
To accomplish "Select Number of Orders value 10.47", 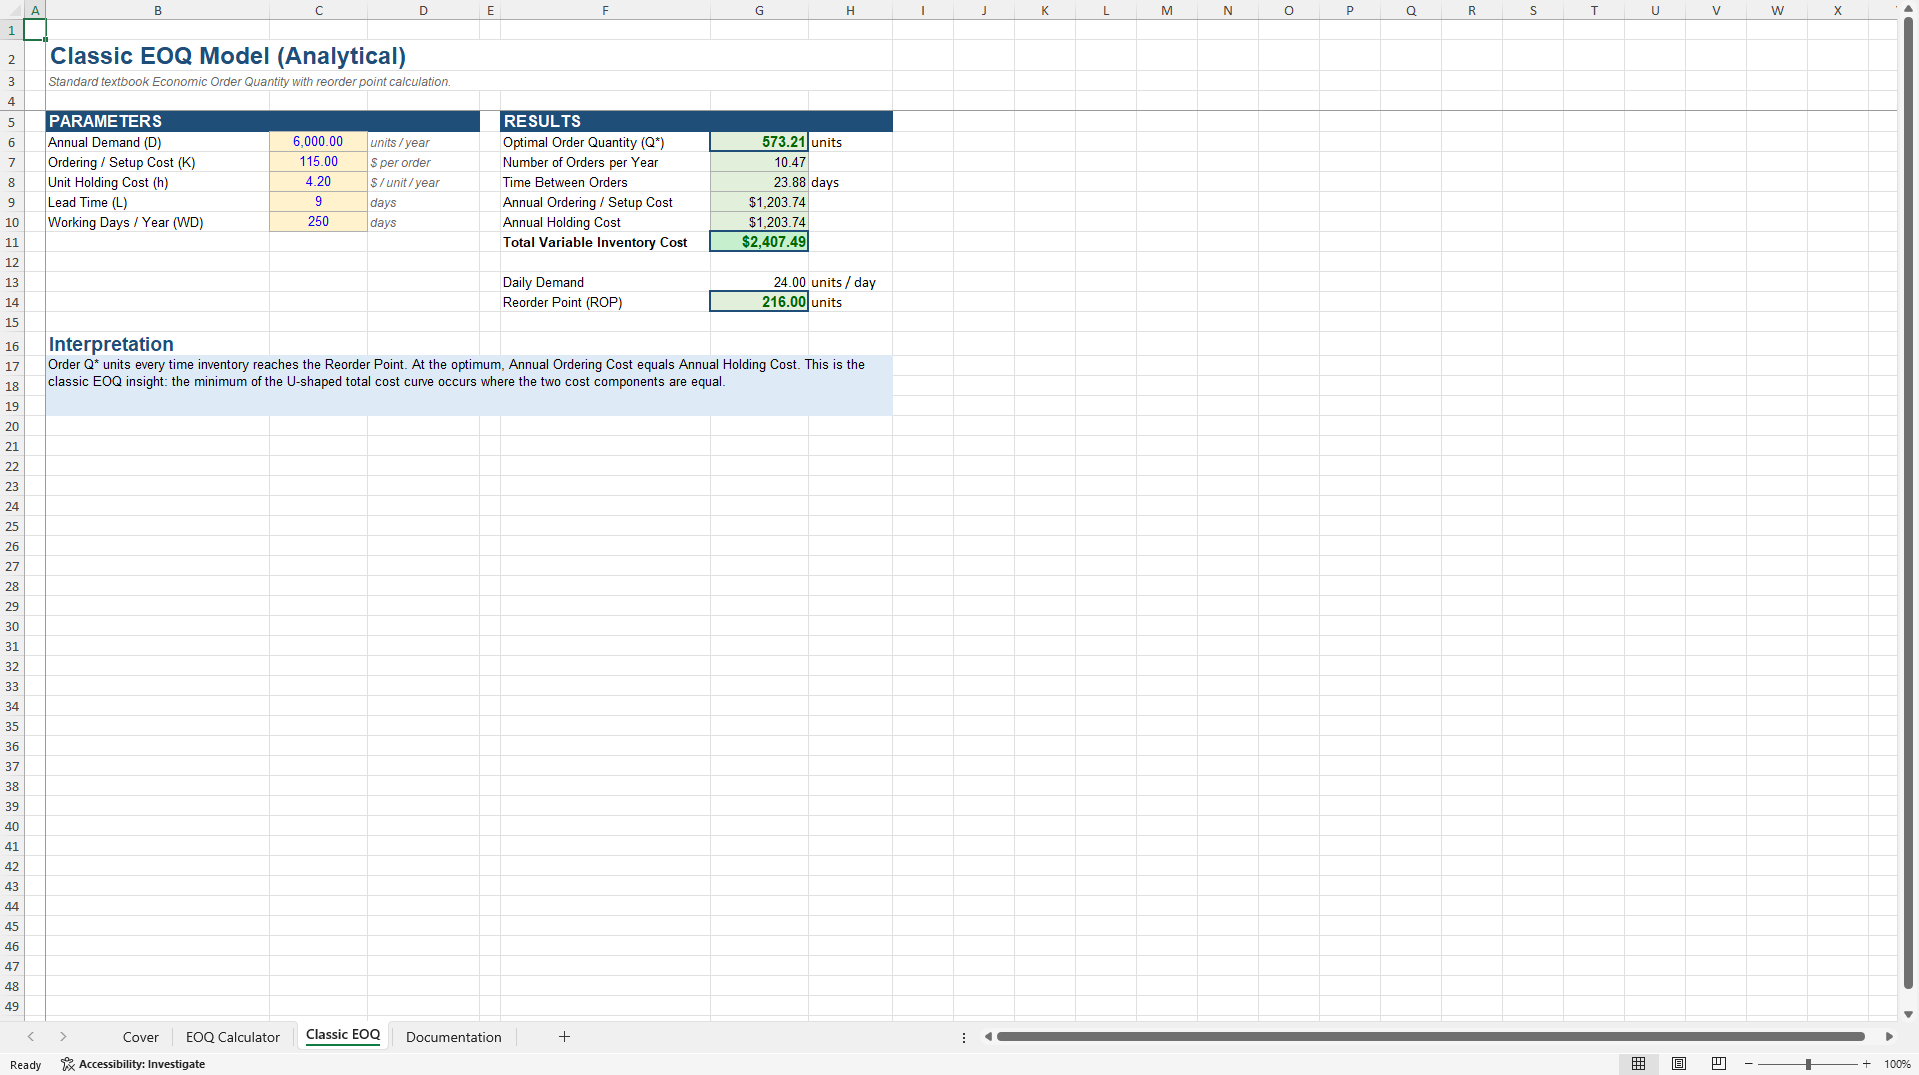I will coord(759,162).
